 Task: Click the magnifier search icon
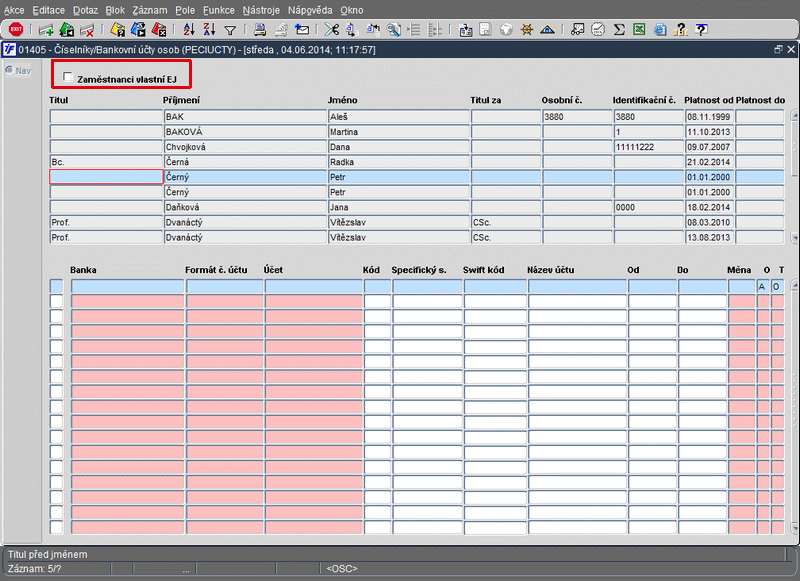point(393,30)
